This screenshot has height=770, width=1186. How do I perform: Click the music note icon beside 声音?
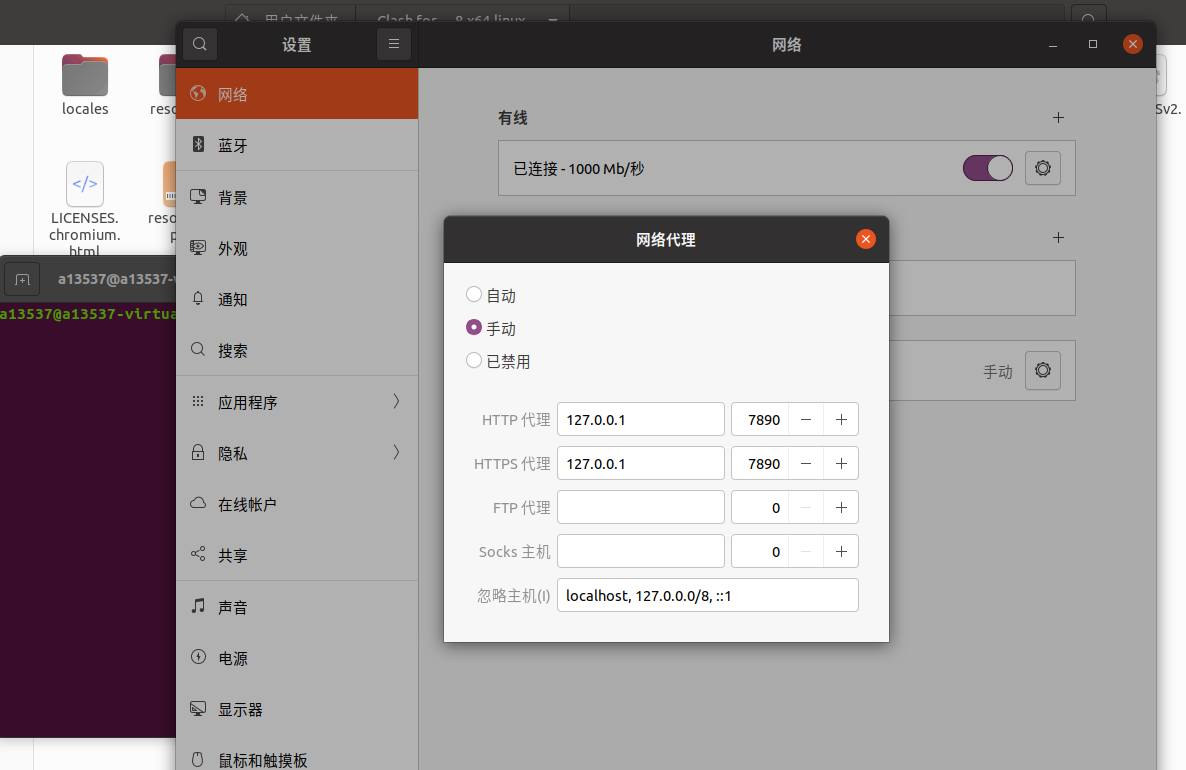(198, 605)
